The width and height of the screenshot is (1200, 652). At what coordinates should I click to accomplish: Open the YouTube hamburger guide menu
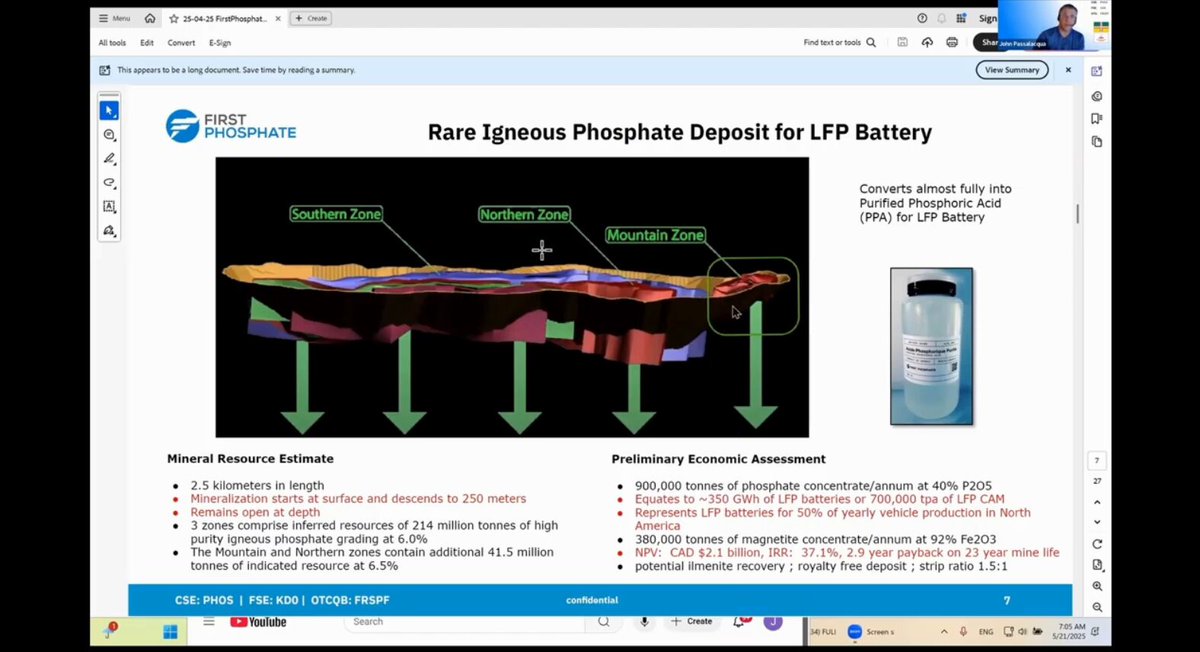tap(209, 621)
